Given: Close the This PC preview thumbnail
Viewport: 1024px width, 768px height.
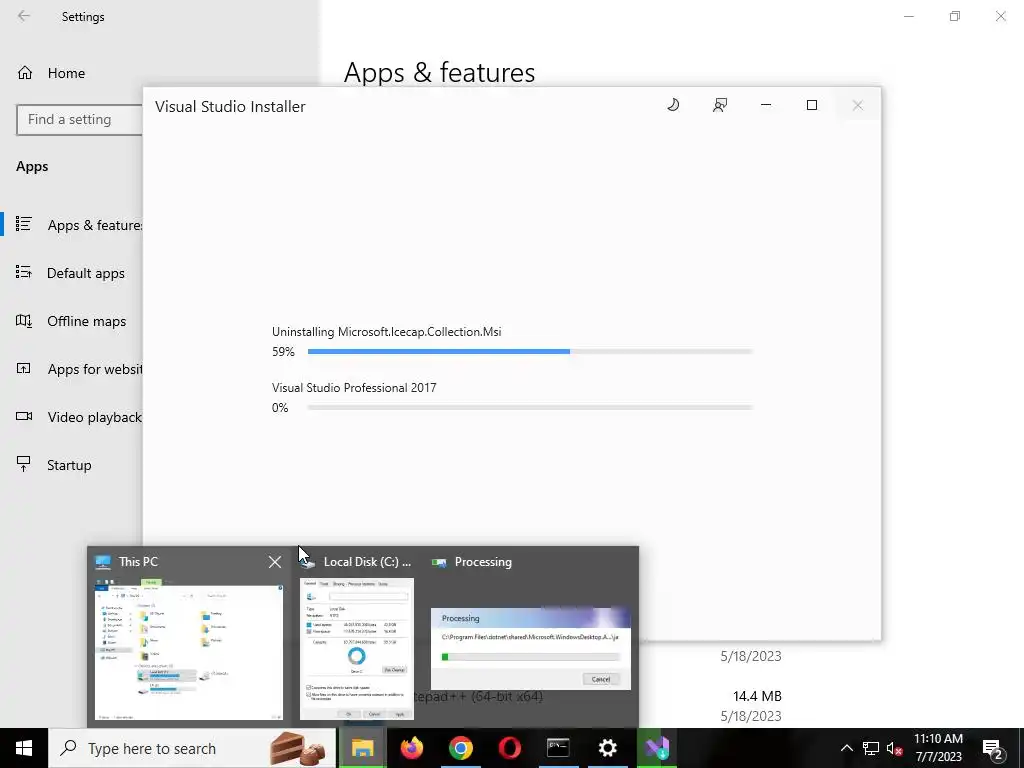Looking at the screenshot, I should pos(275,562).
